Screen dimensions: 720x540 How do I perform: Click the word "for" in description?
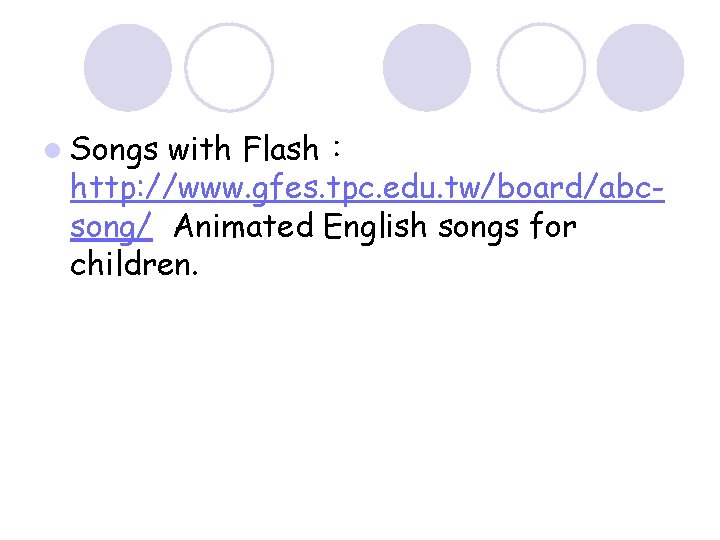tap(553, 225)
